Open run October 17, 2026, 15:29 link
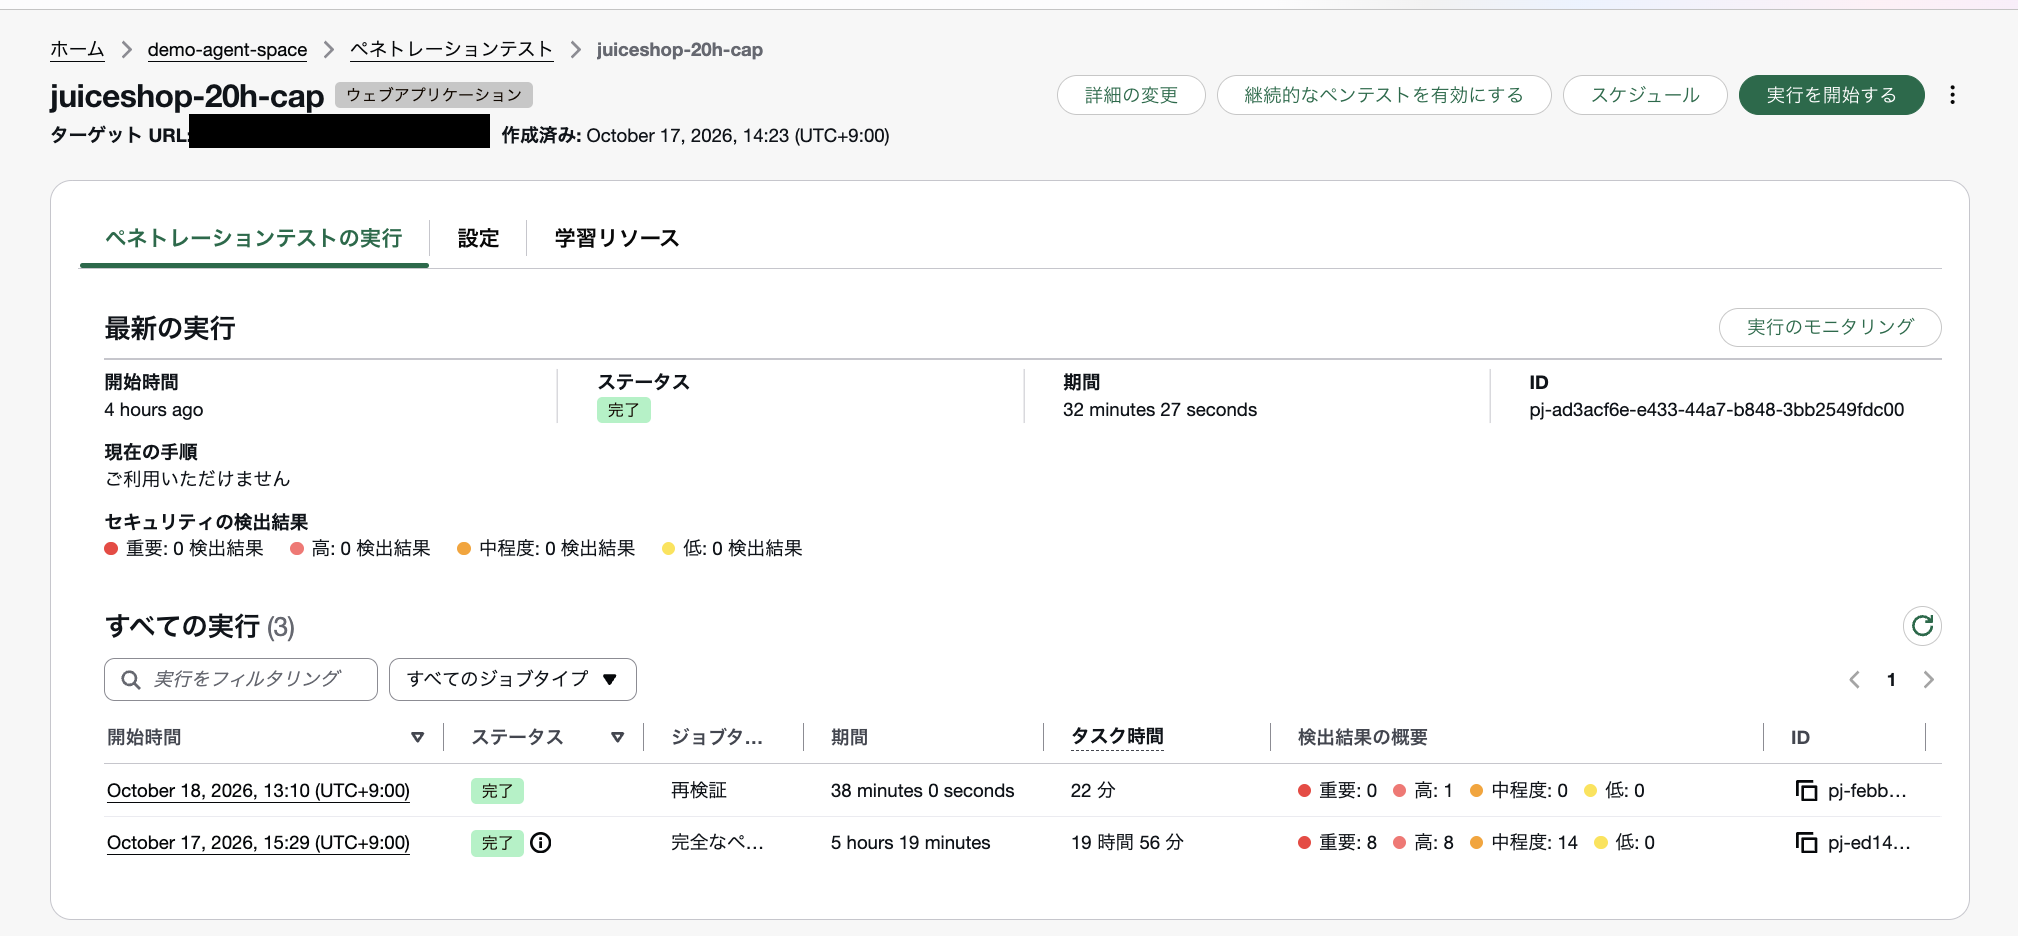 click(258, 843)
